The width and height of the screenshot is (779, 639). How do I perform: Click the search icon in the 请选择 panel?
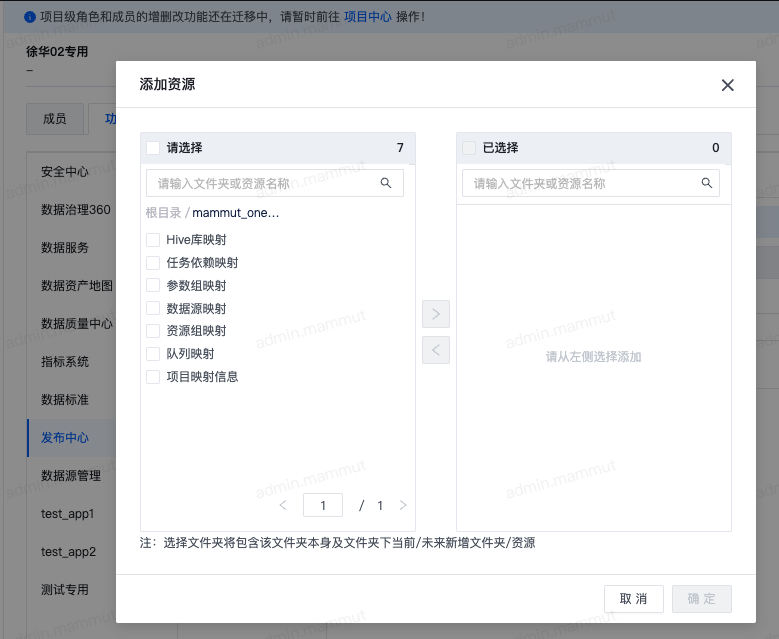[x=386, y=183]
